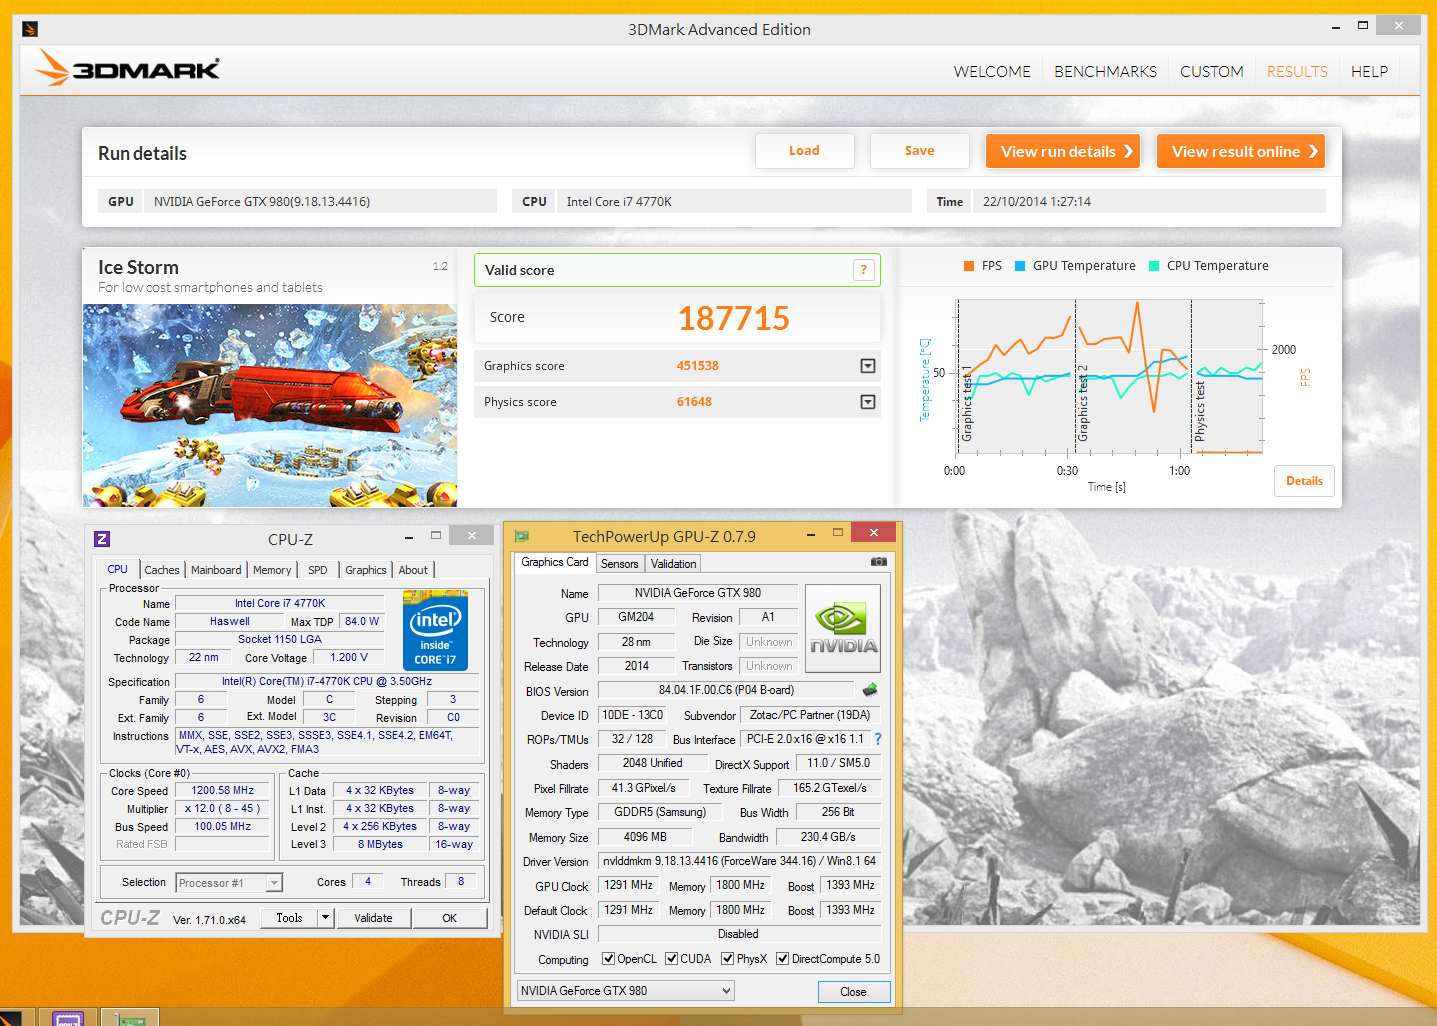1437x1026 pixels.
Task: Switch to the About tab in CPU-Z
Action: coord(413,570)
